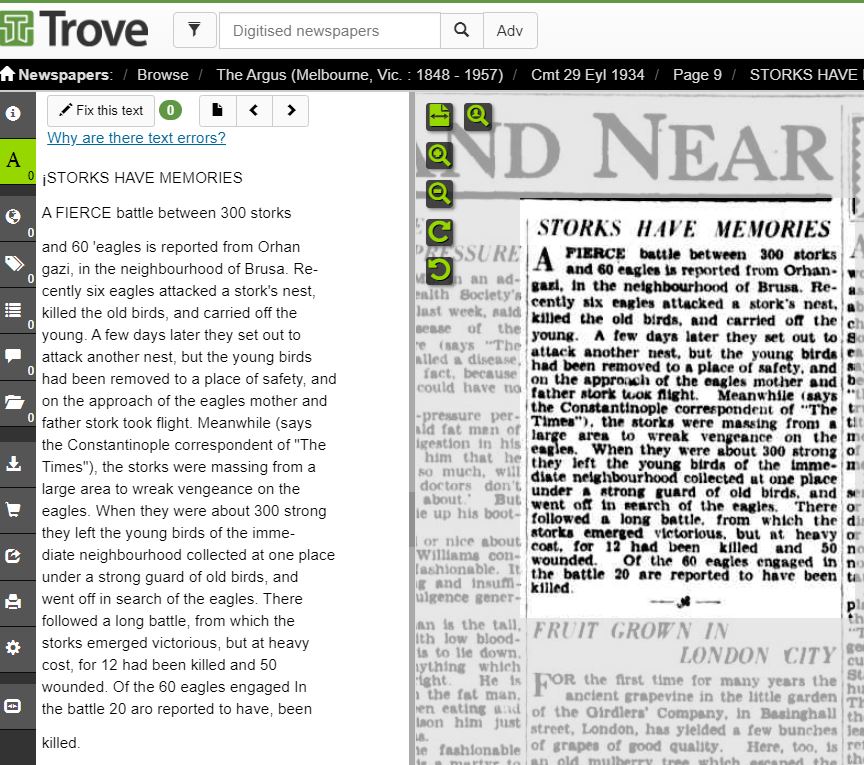The width and height of the screenshot is (864, 765).
Task: Open the lists sidebar icon
Action: [x=18, y=310]
